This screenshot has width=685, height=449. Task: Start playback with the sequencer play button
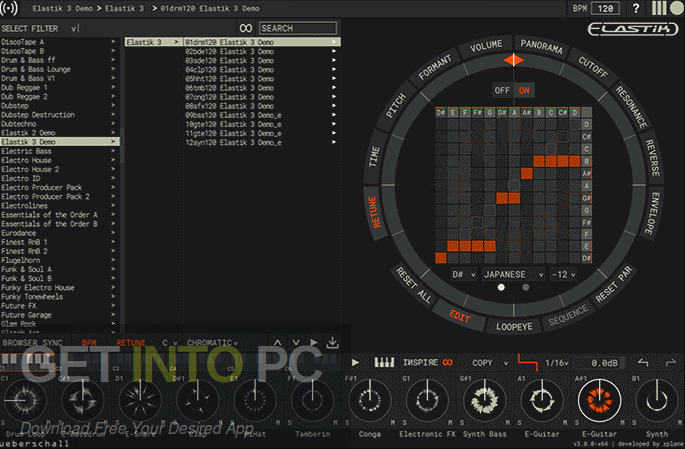pos(355,363)
